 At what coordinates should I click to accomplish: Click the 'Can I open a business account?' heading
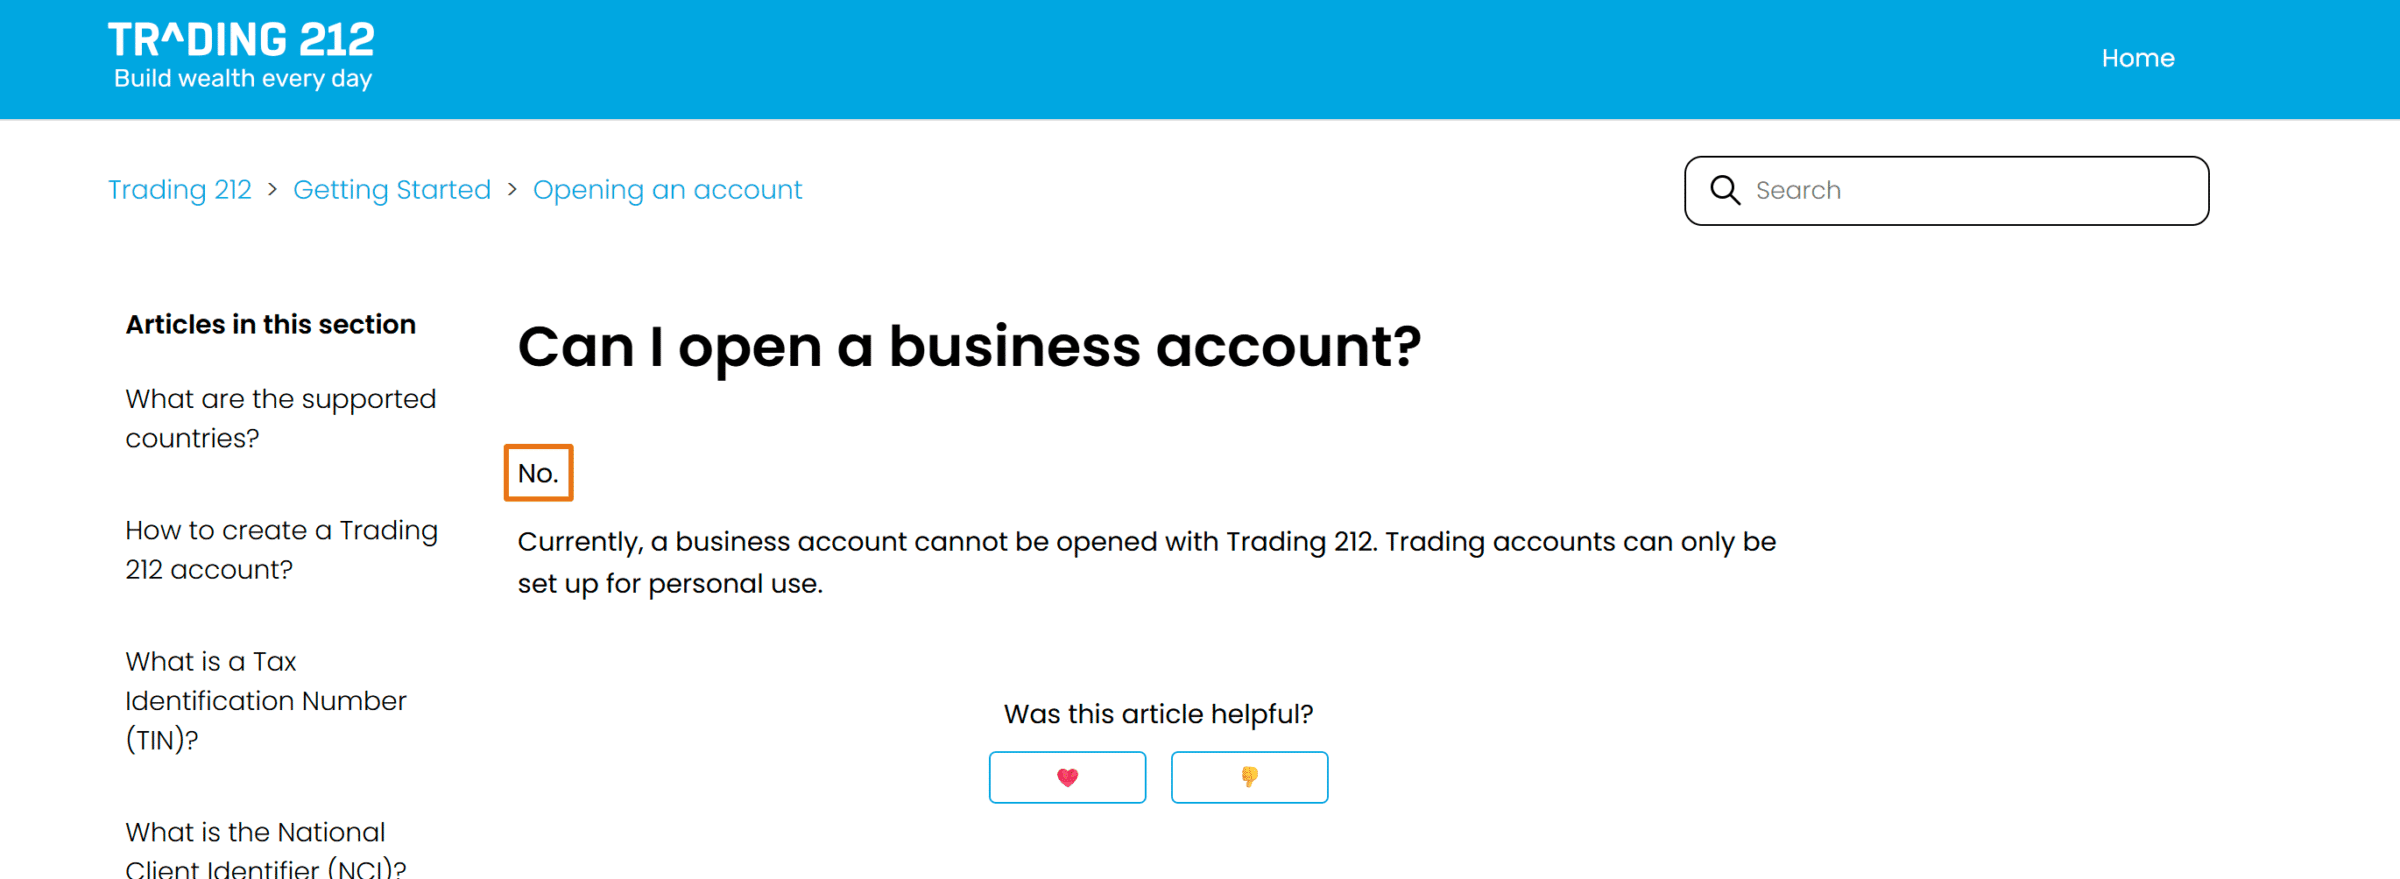(969, 347)
